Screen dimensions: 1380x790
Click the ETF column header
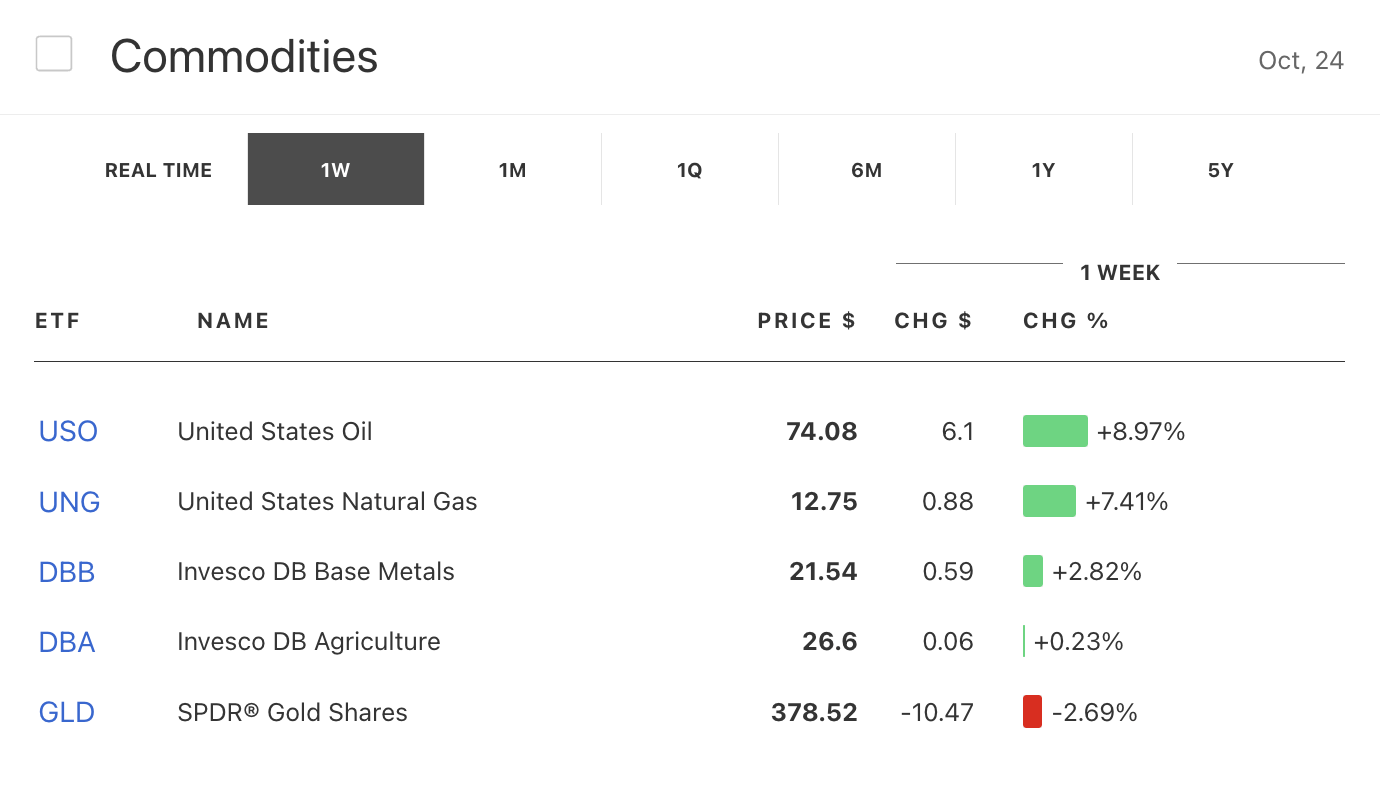tap(57, 321)
